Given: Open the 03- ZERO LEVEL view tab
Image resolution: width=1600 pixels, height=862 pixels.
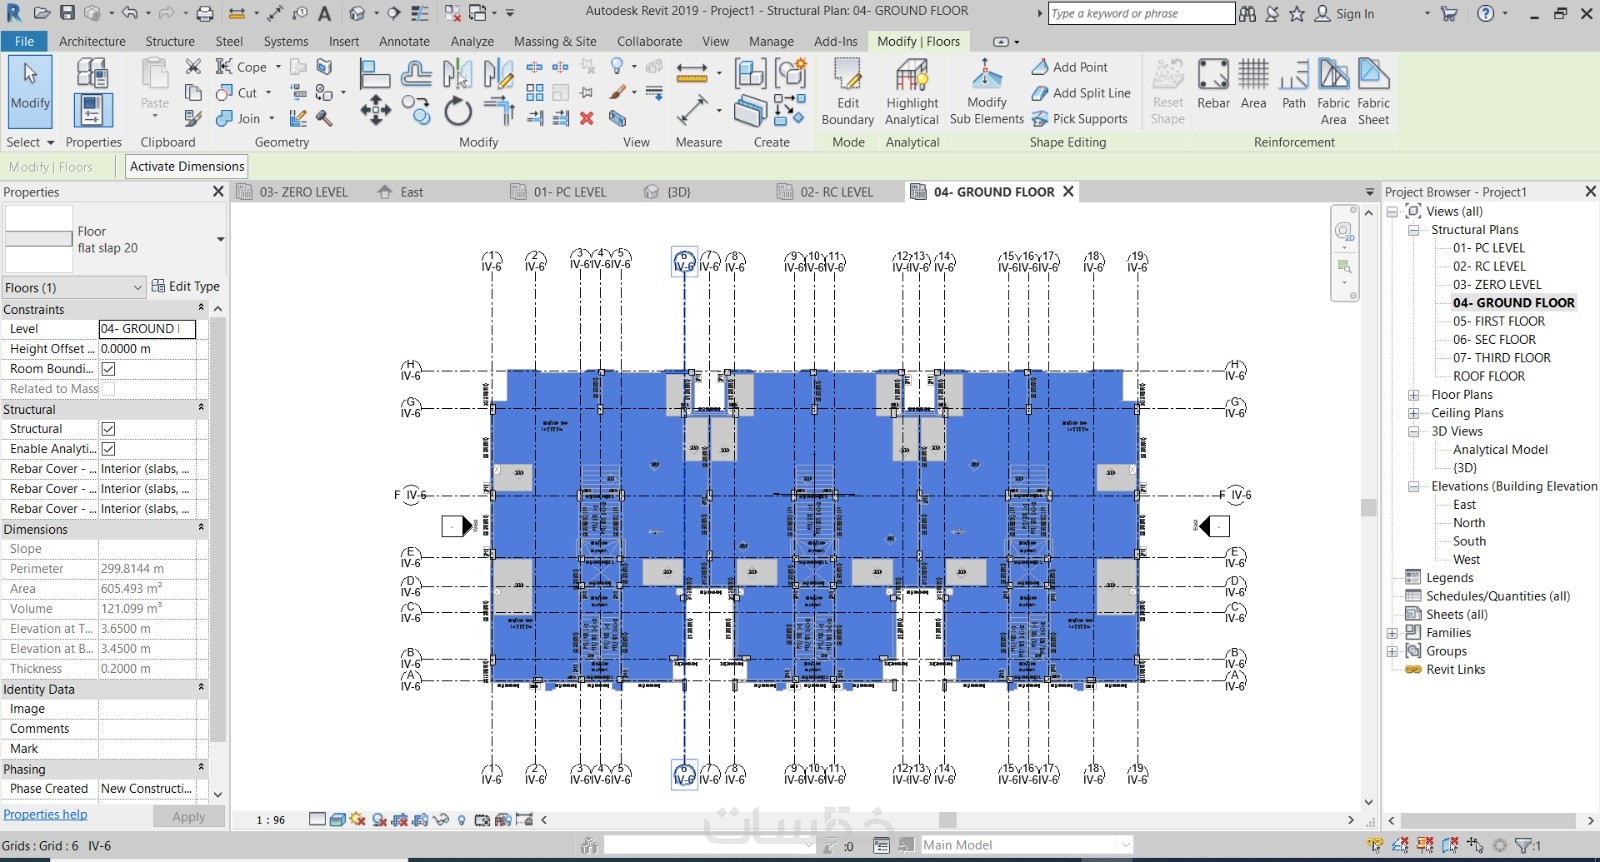Looking at the screenshot, I should tap(303, 192).
